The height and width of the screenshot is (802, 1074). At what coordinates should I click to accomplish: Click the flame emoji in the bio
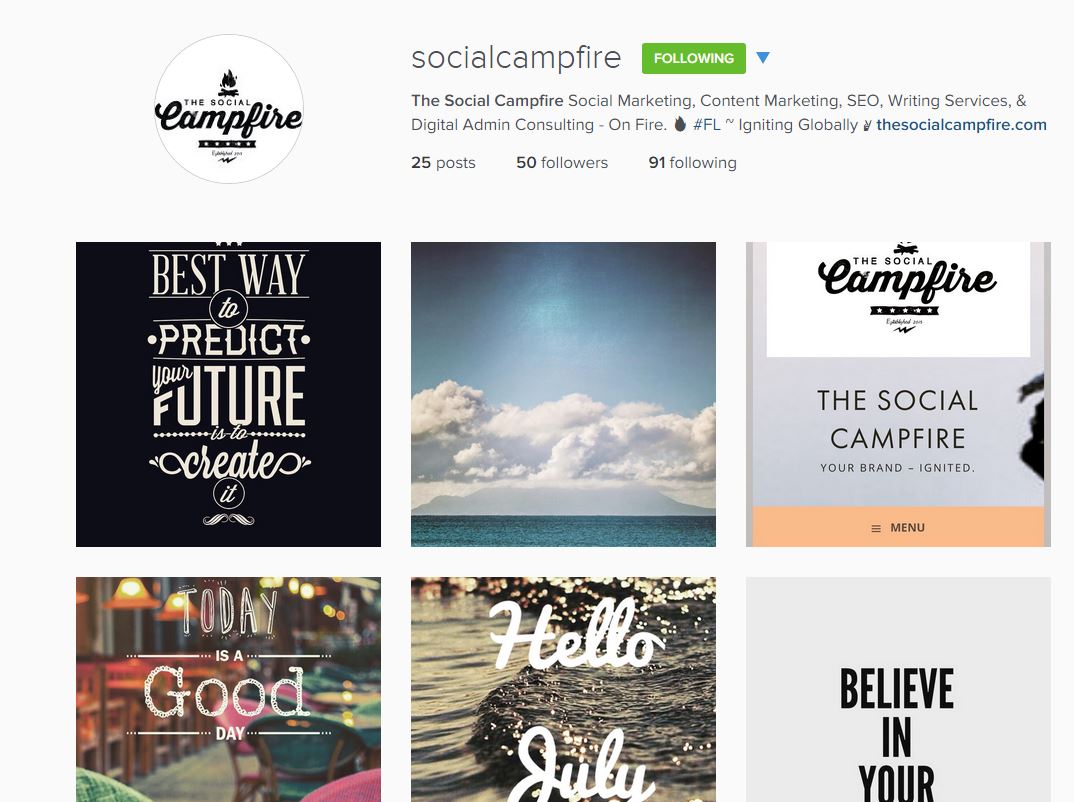(679, 124)
